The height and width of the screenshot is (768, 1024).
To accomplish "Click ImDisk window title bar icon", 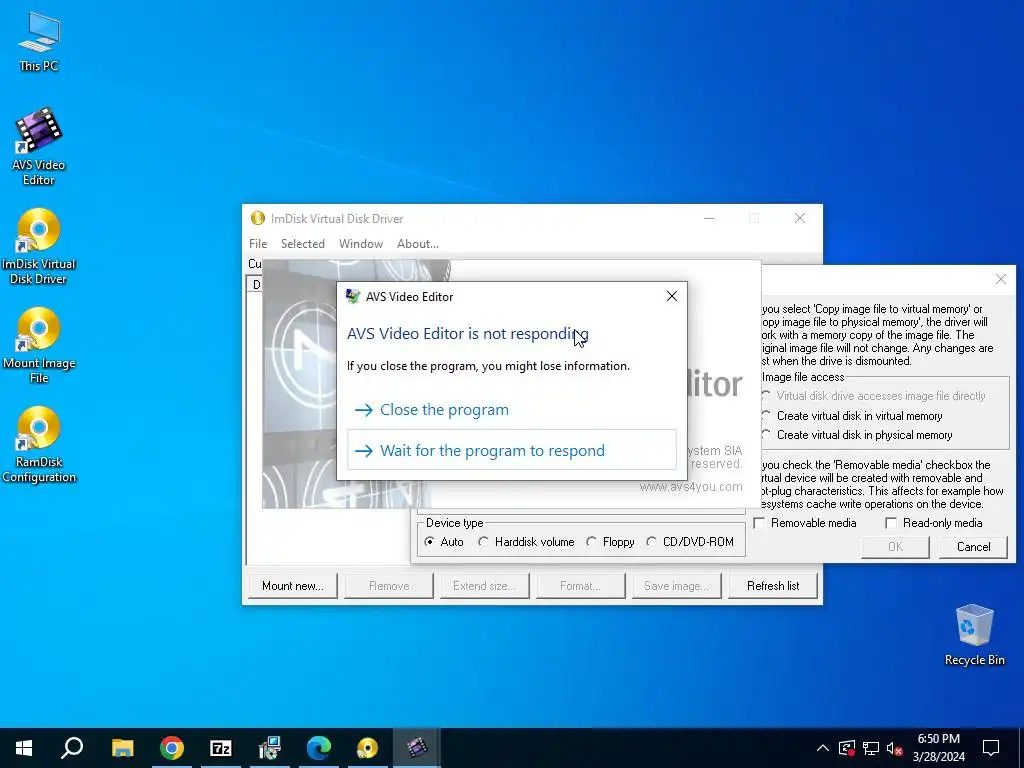I will (x=258, y=218).
